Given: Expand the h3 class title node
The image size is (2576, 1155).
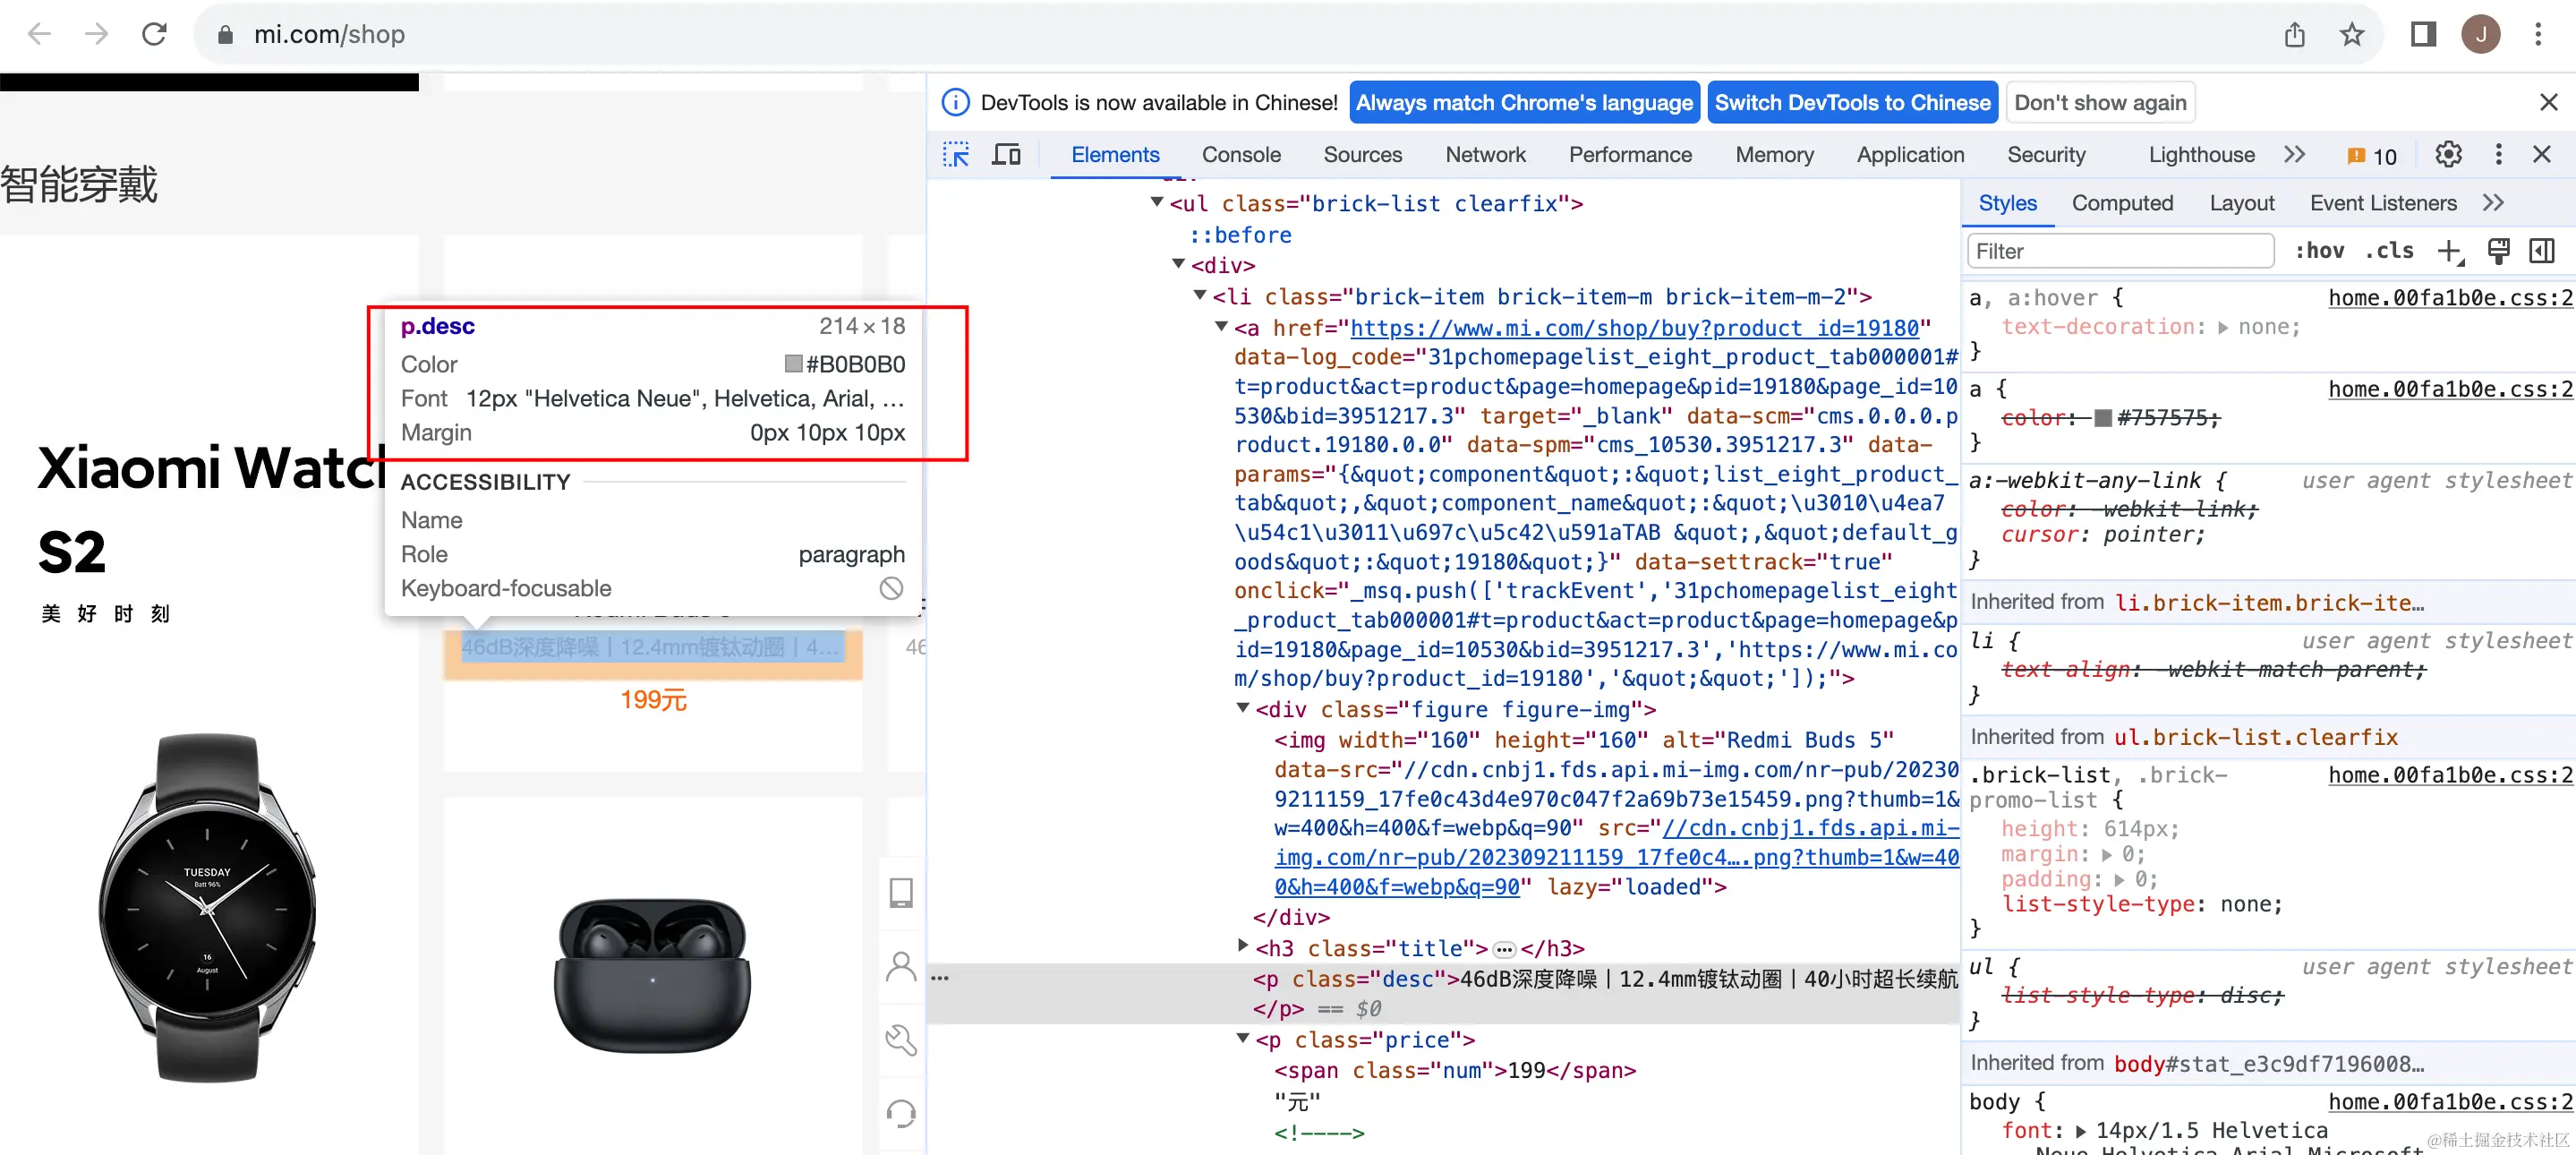Looking at the screenshot, I should 1243,945.
